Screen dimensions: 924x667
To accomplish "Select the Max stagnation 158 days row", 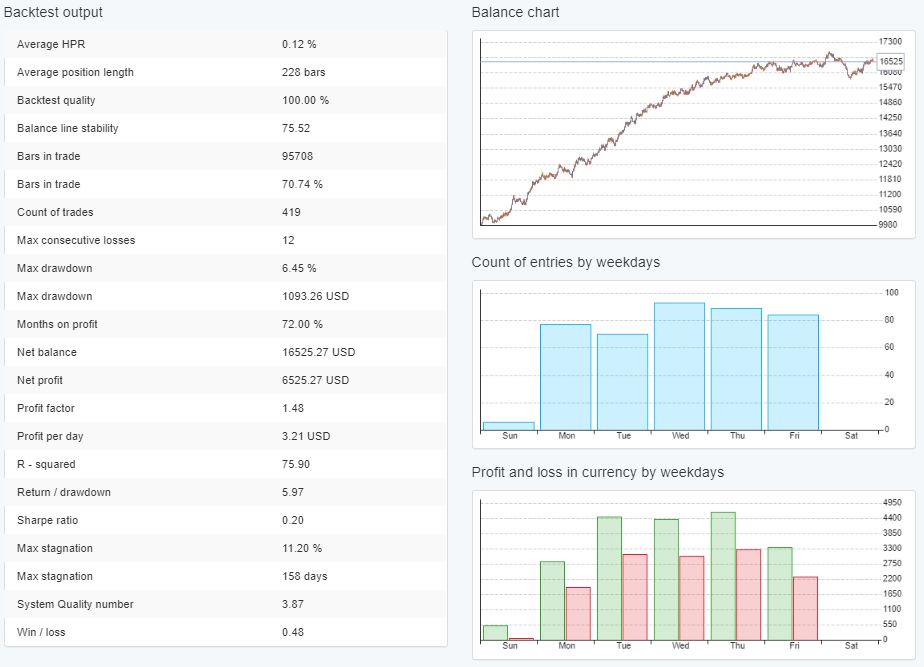I will (x=226, y=576).
